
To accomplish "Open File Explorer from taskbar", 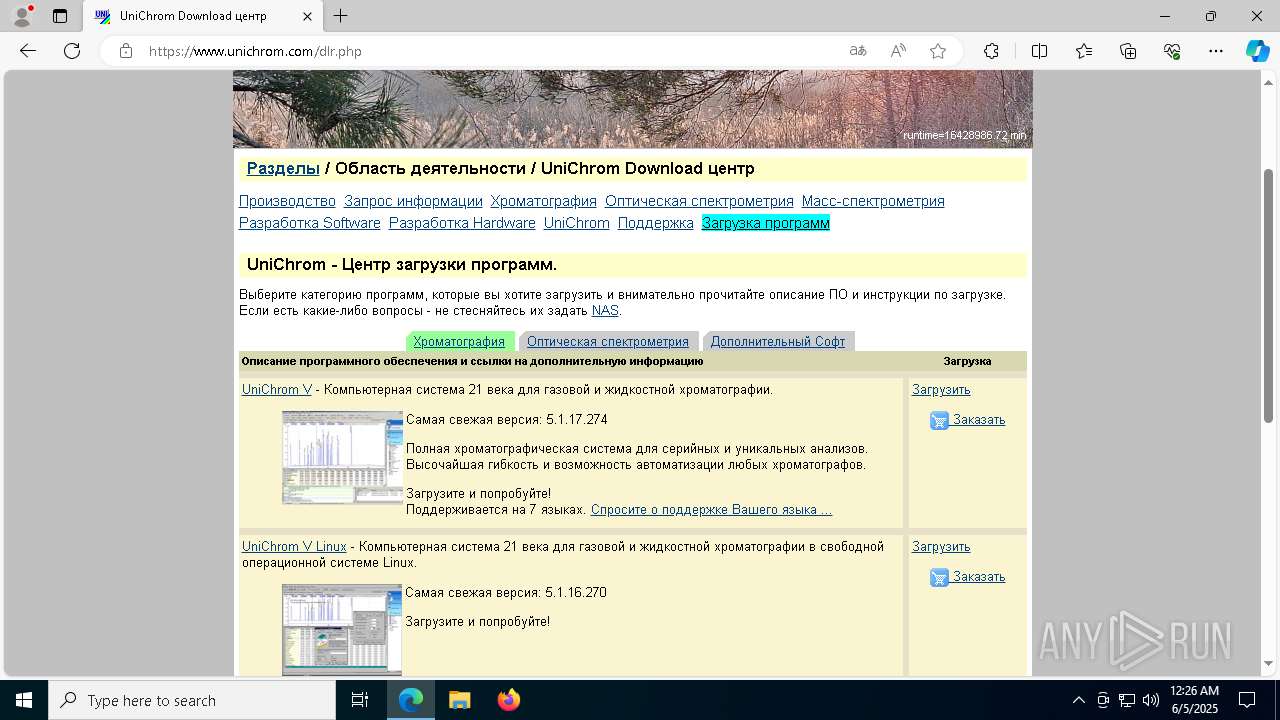I will pos(459,700).
